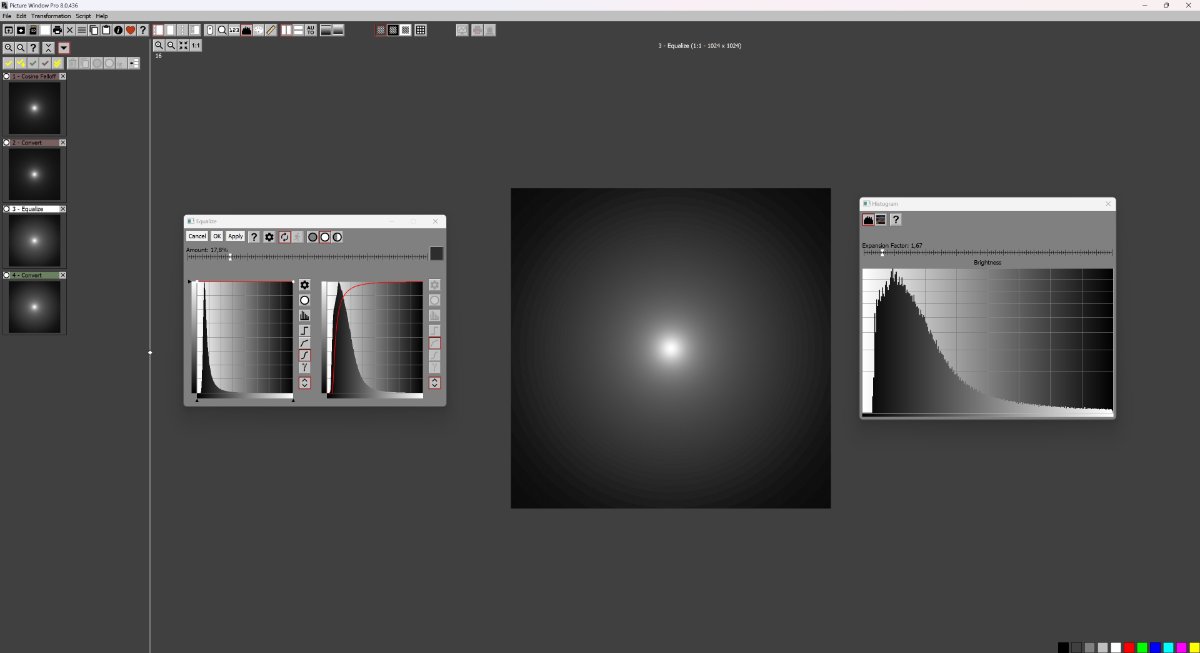This screenshot has height=653, width=1200.
Task: Open the zoom-in magnifier tool
Action: (x=9, y=48)
